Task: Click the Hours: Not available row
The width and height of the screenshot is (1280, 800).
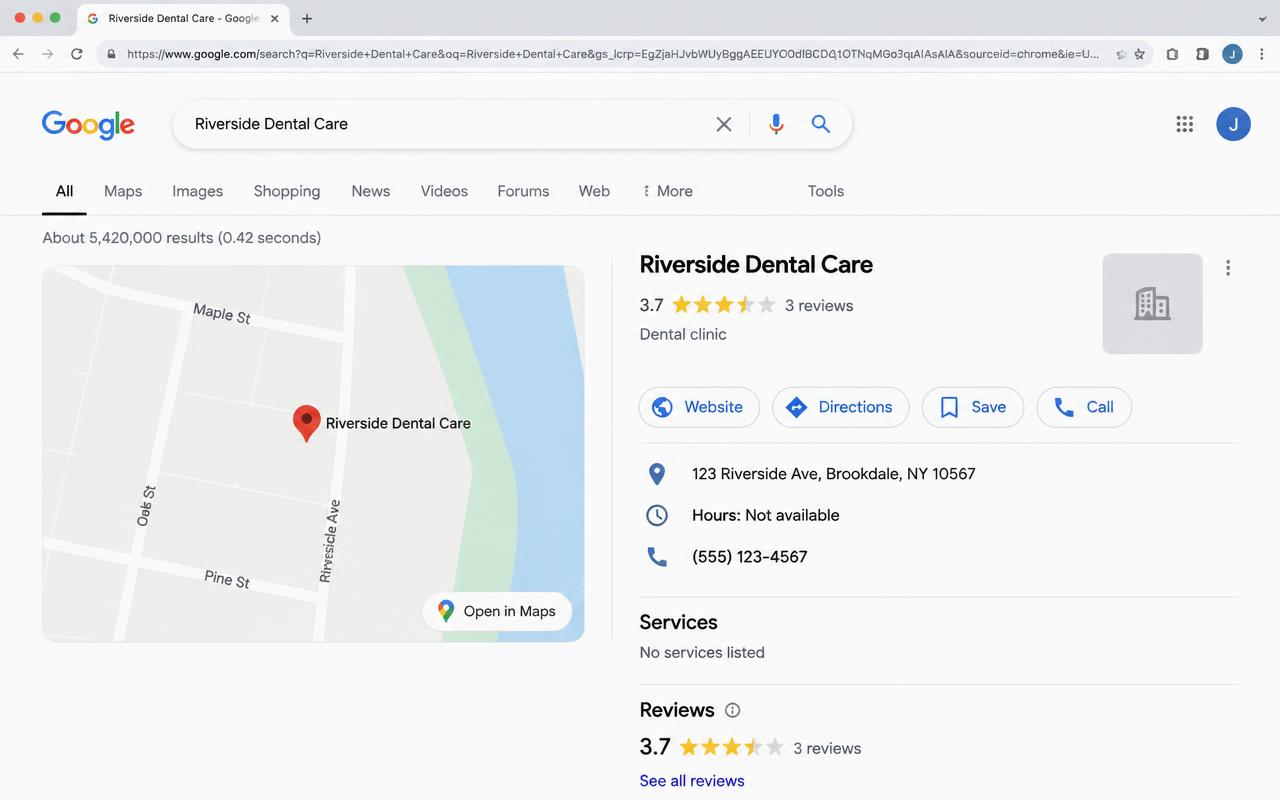Action: coord(766,515)
